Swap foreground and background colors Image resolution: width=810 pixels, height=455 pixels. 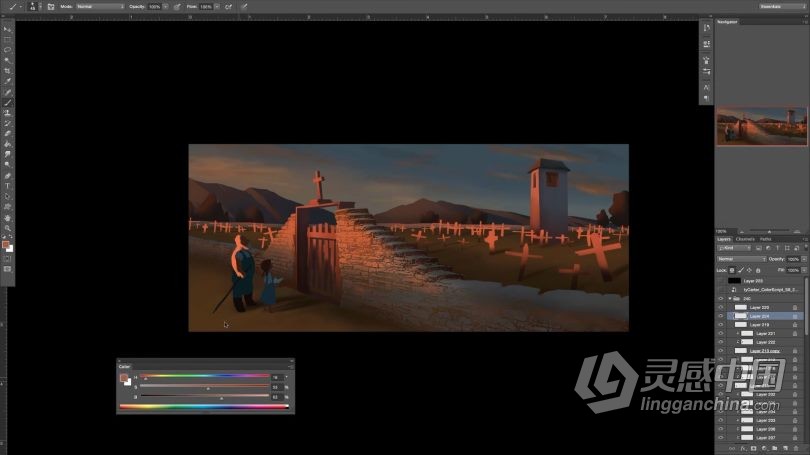[x=11, y=237]
